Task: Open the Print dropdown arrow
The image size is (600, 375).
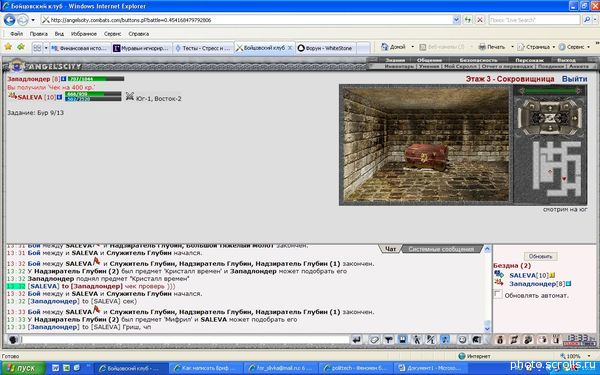Action: click(x=512, y=47)
